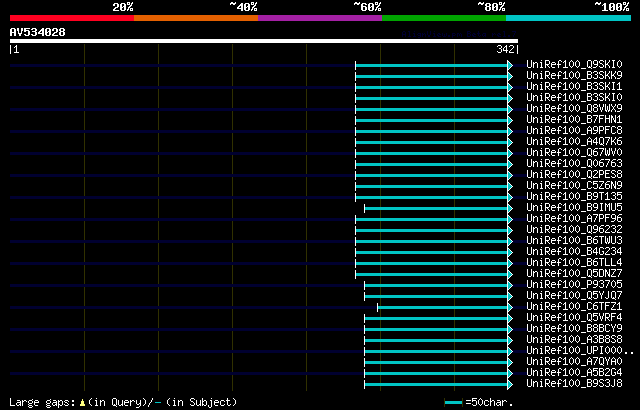Click the arrowhead ending the UniRef100_P93705 bar
Image resolution: width=640 pixels, height=410 pixels.
510,286
